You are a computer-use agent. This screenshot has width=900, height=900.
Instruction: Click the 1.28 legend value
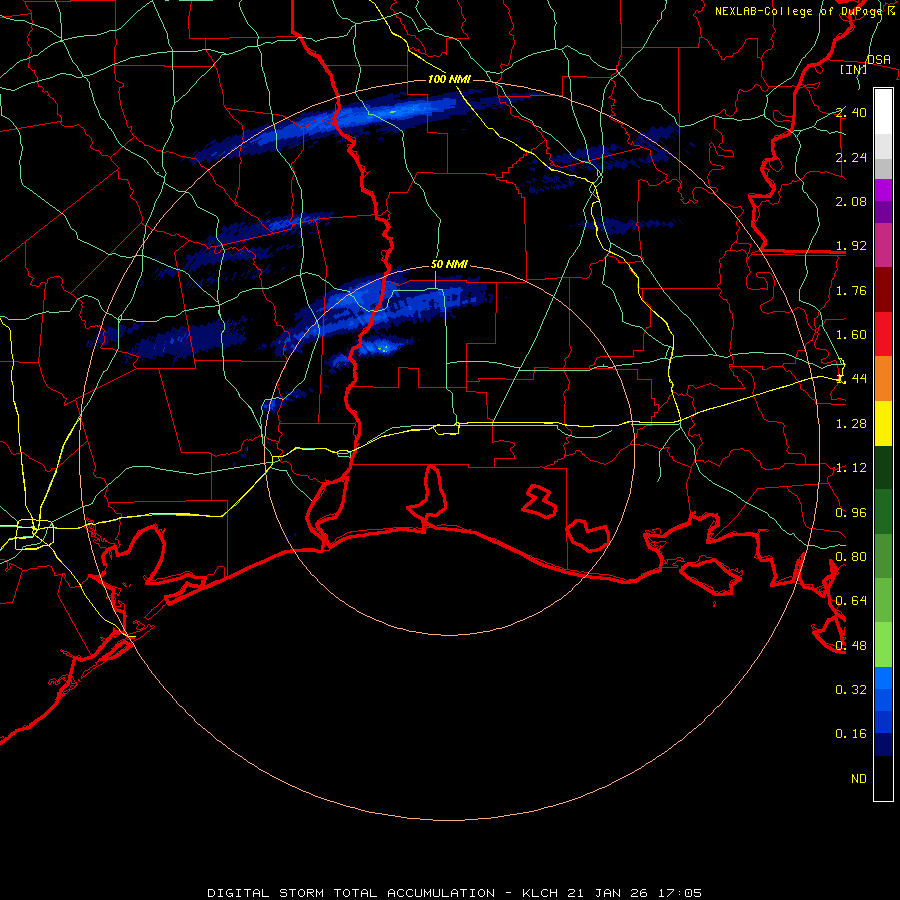(851, 424)
